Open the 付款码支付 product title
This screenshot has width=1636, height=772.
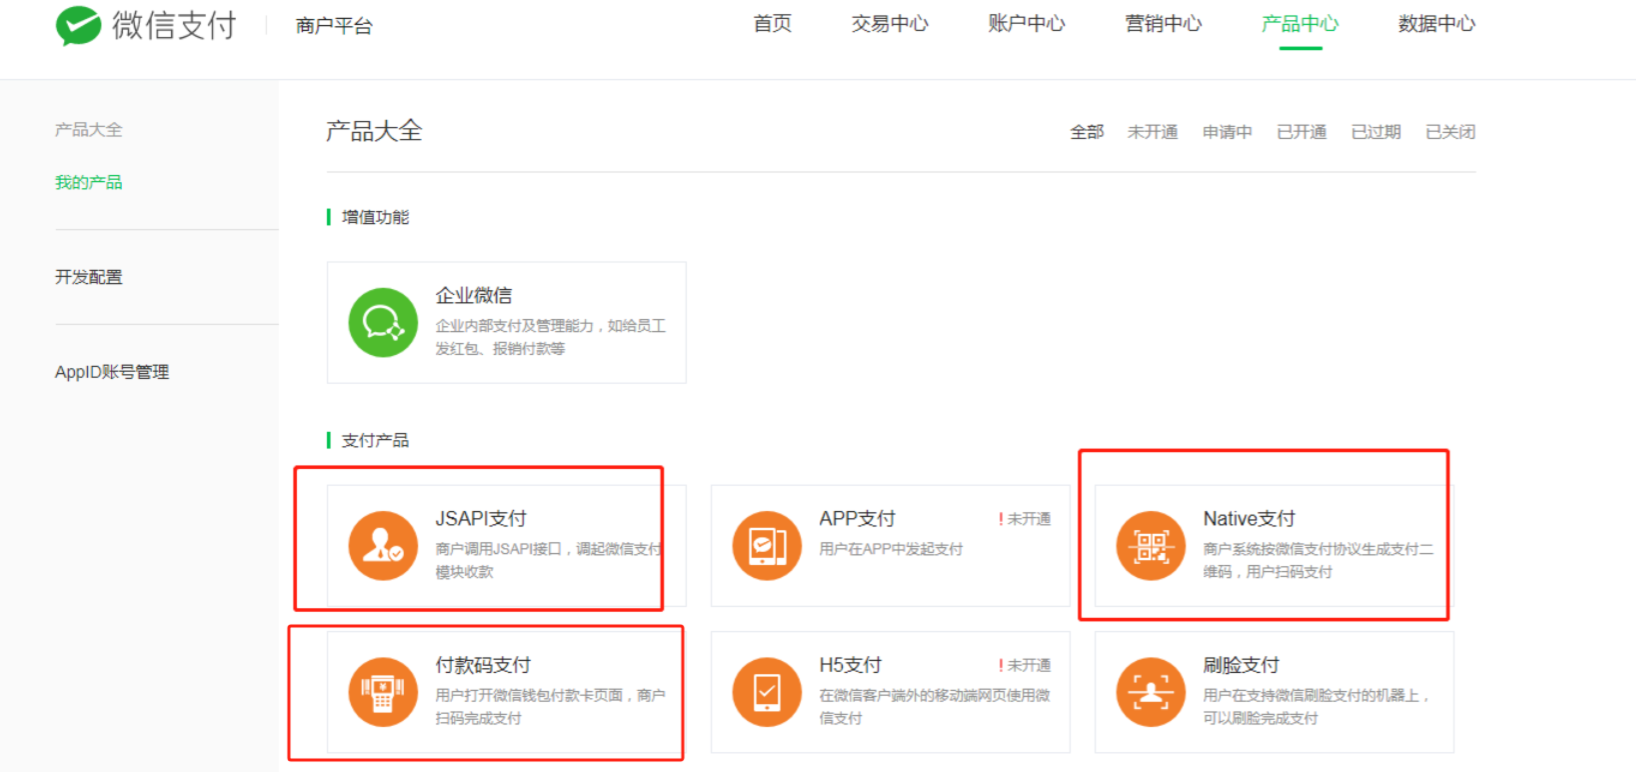click(x=483, y=665)
